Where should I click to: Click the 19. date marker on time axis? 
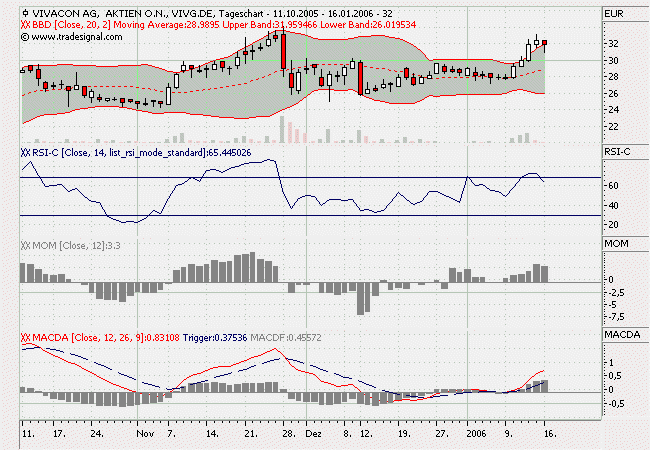(x=404, y=434)
